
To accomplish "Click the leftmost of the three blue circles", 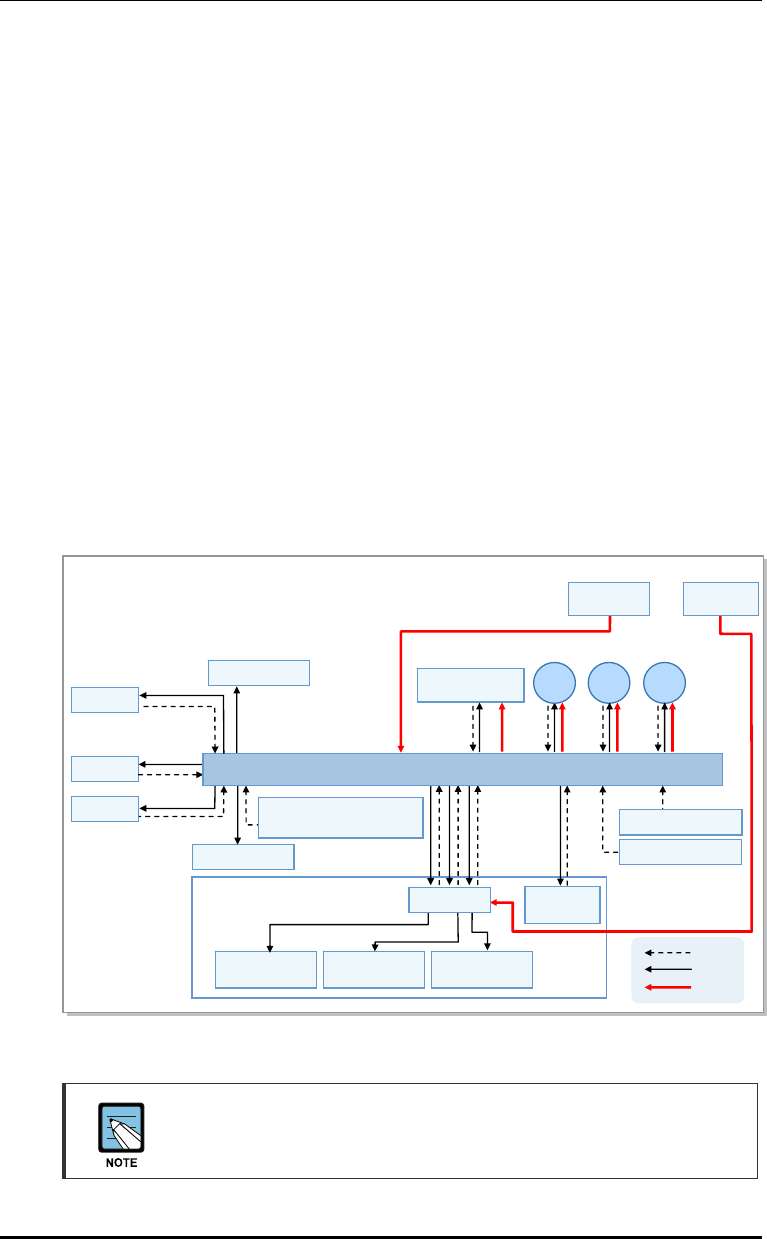I will pos(554,681).
